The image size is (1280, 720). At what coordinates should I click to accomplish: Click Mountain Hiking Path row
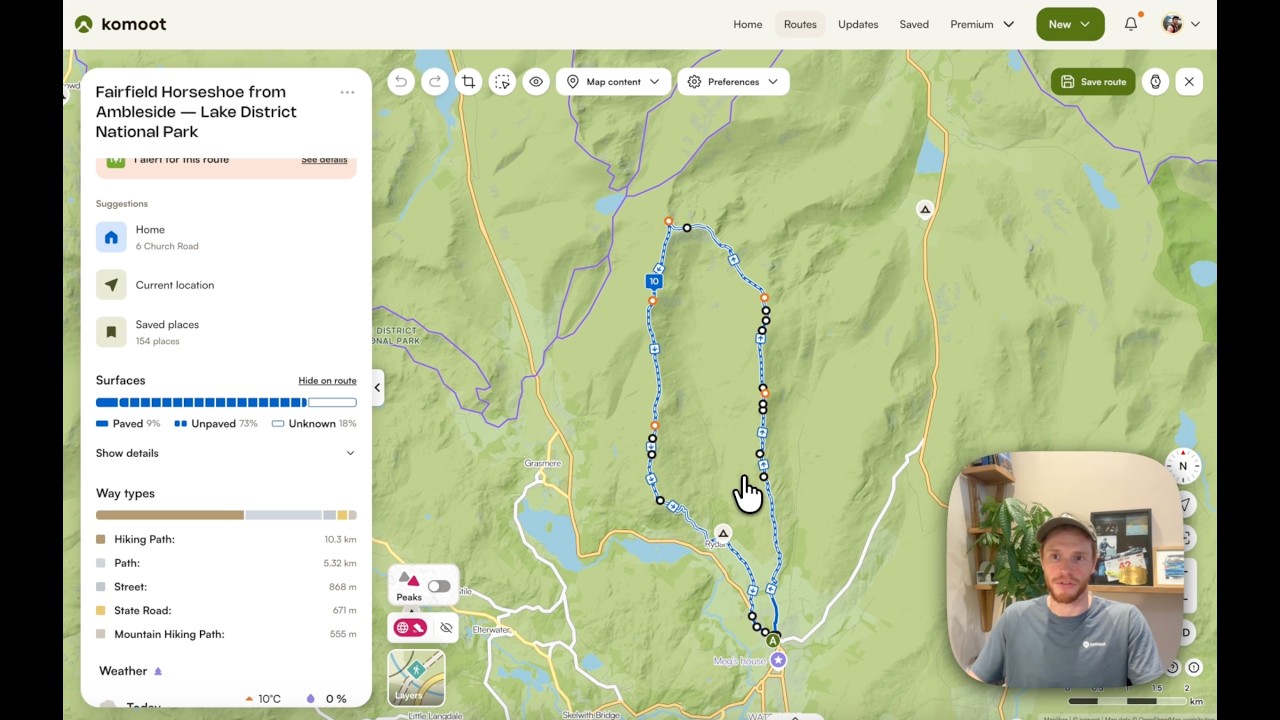tap(226, 634)
